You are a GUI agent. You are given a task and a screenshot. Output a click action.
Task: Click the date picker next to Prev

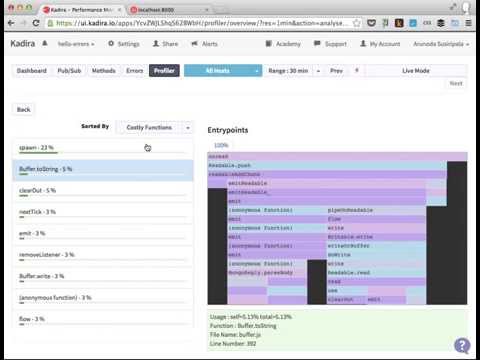click(357, 71)
